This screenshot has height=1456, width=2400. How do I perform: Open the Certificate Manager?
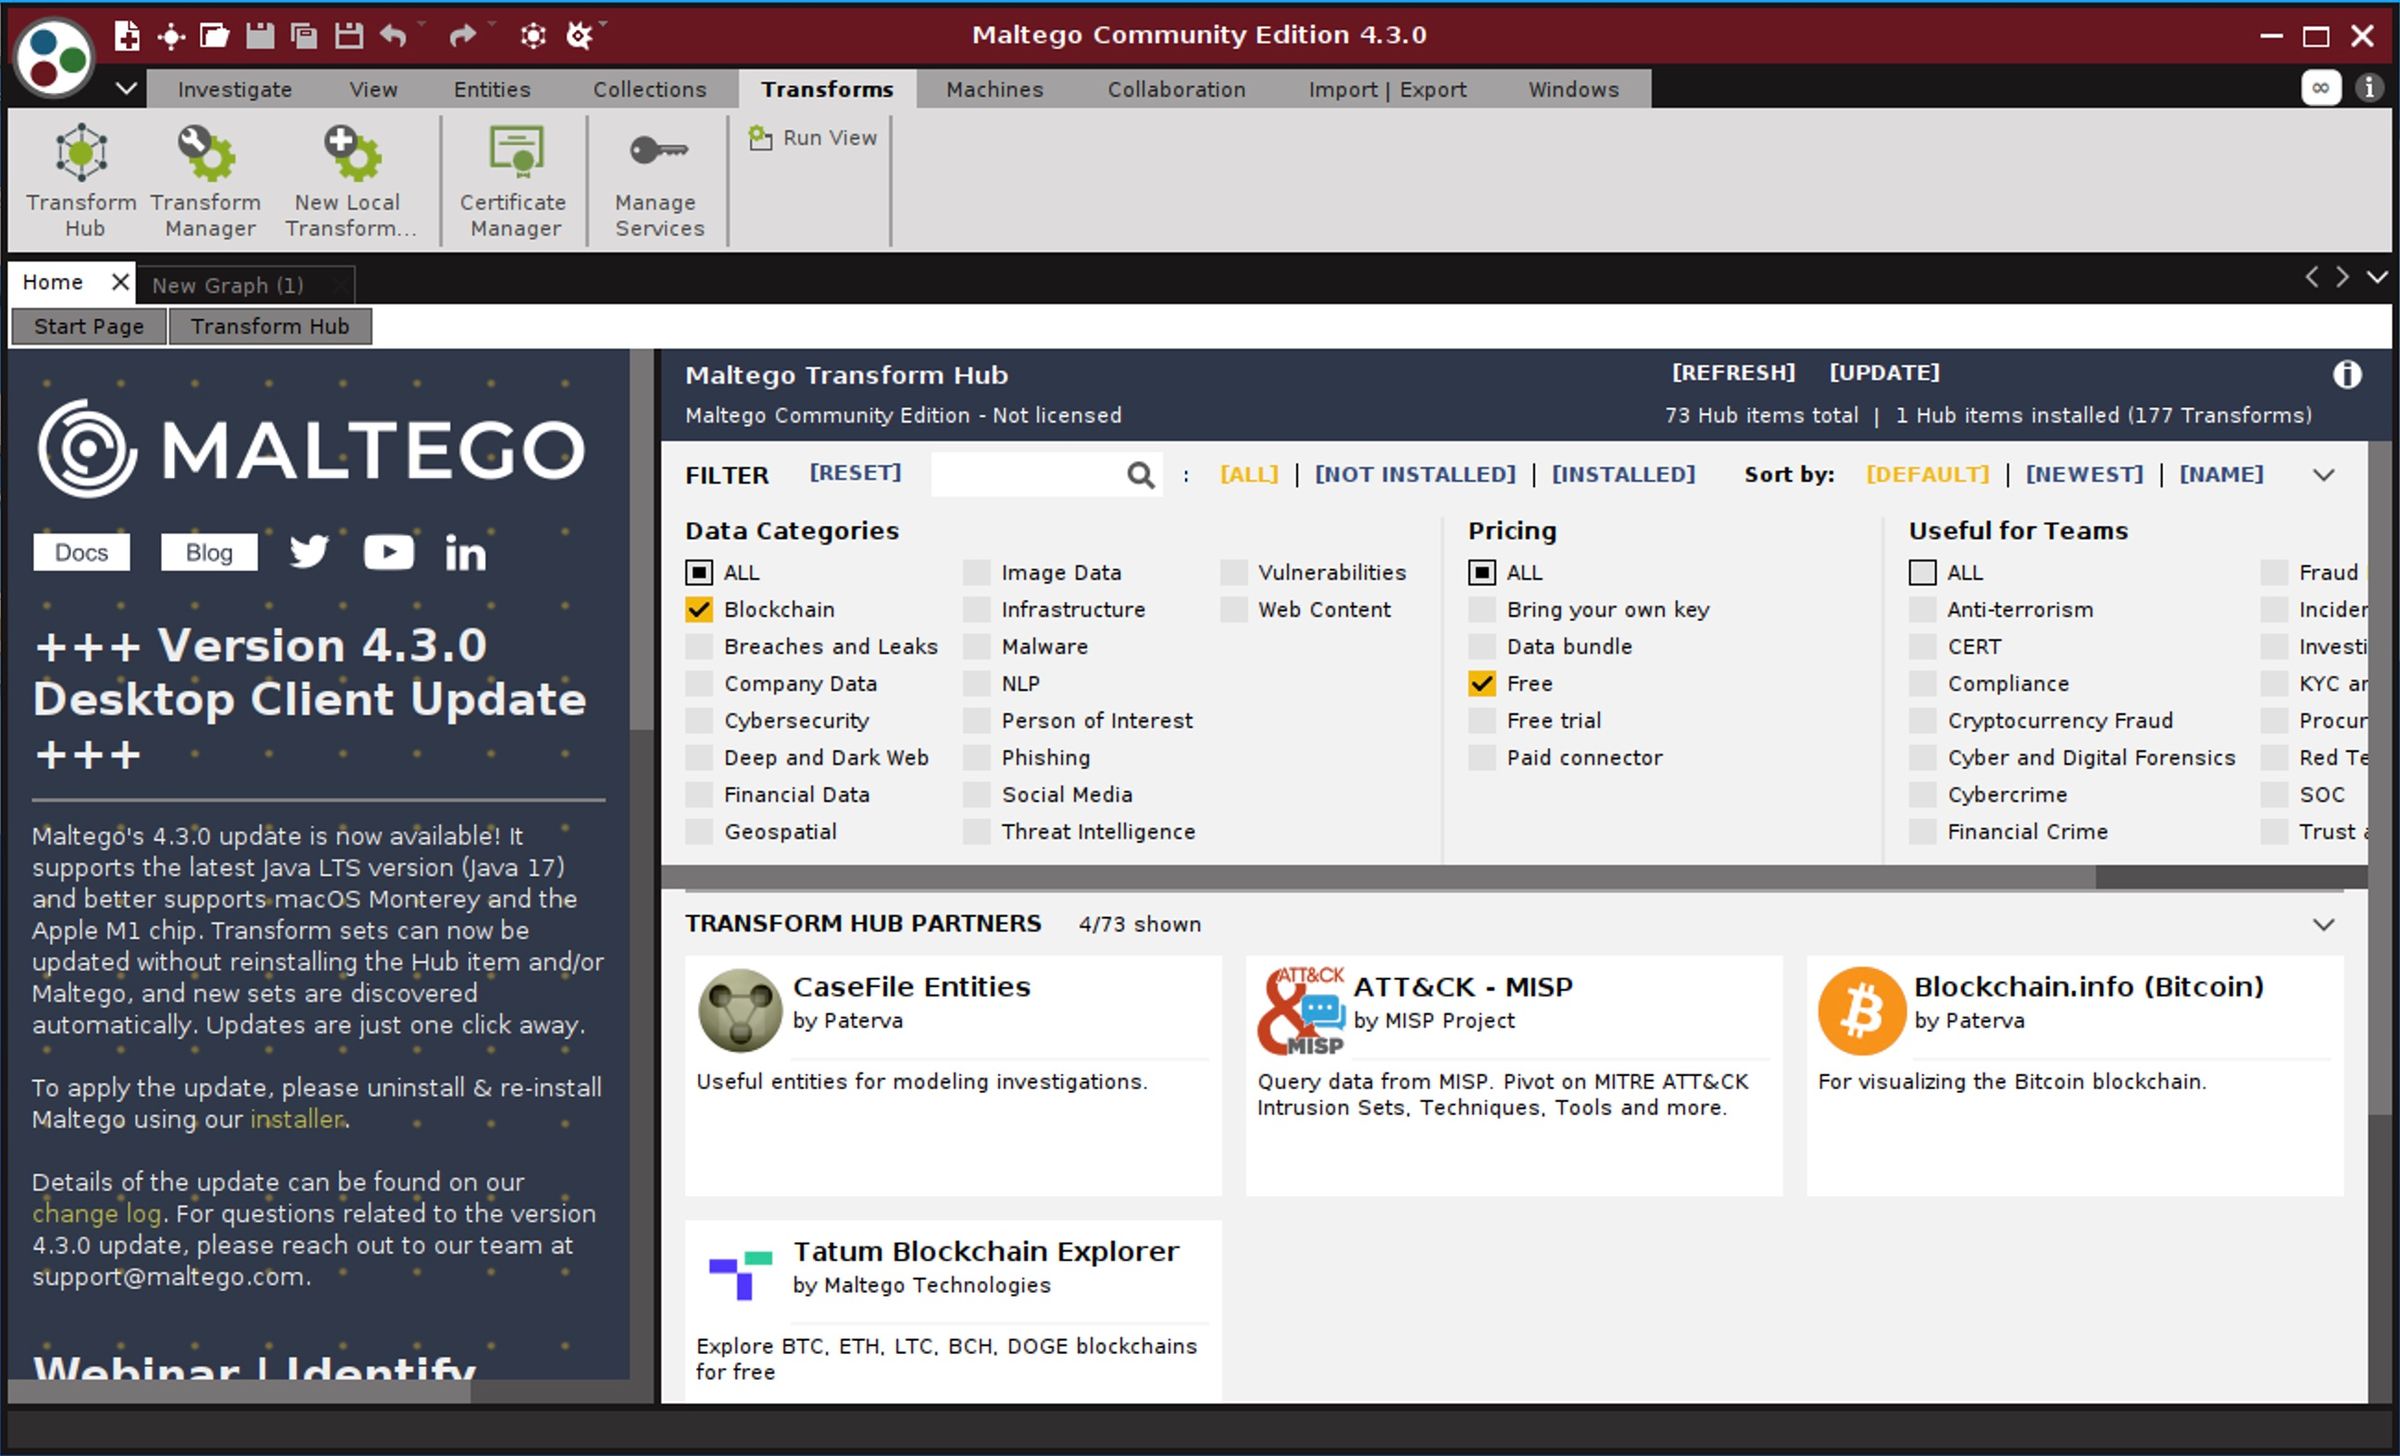(x=513, y=178)
